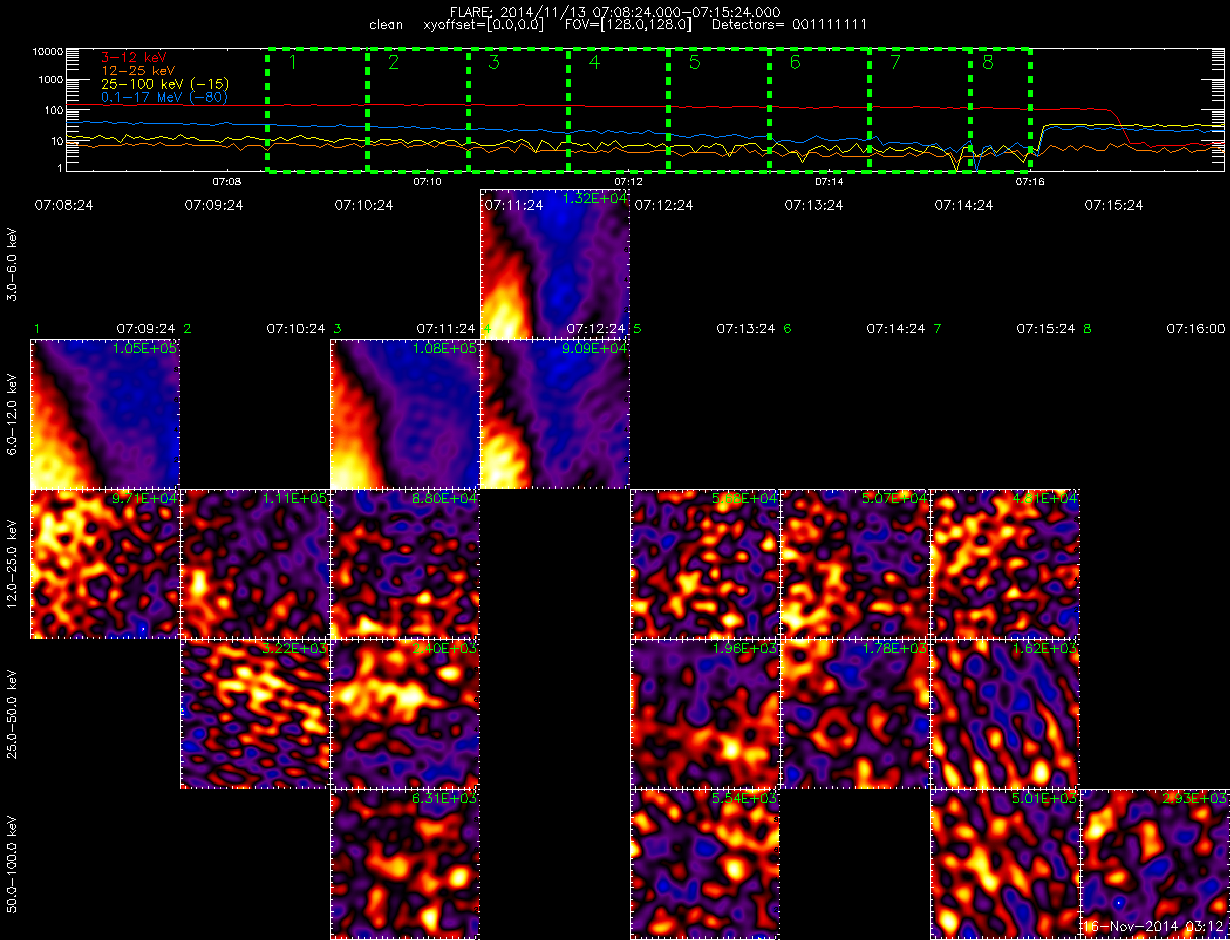Open the 50-100 keV image labeled 6.31E+03
Image resolution: width=1230 pixels, height=940 pixels.
[x=405, y=864]
